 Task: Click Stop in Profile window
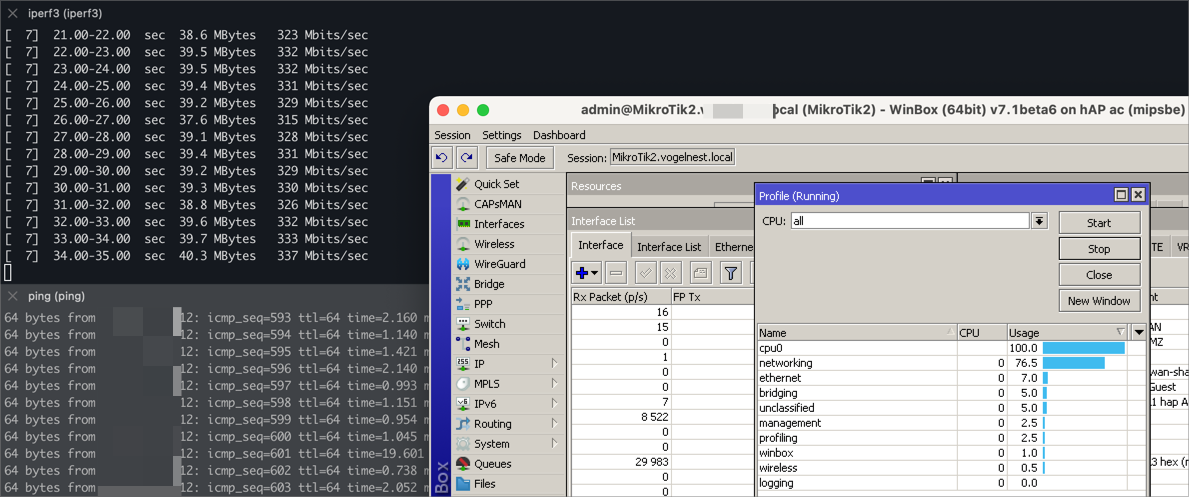(x=1100, y=249)
